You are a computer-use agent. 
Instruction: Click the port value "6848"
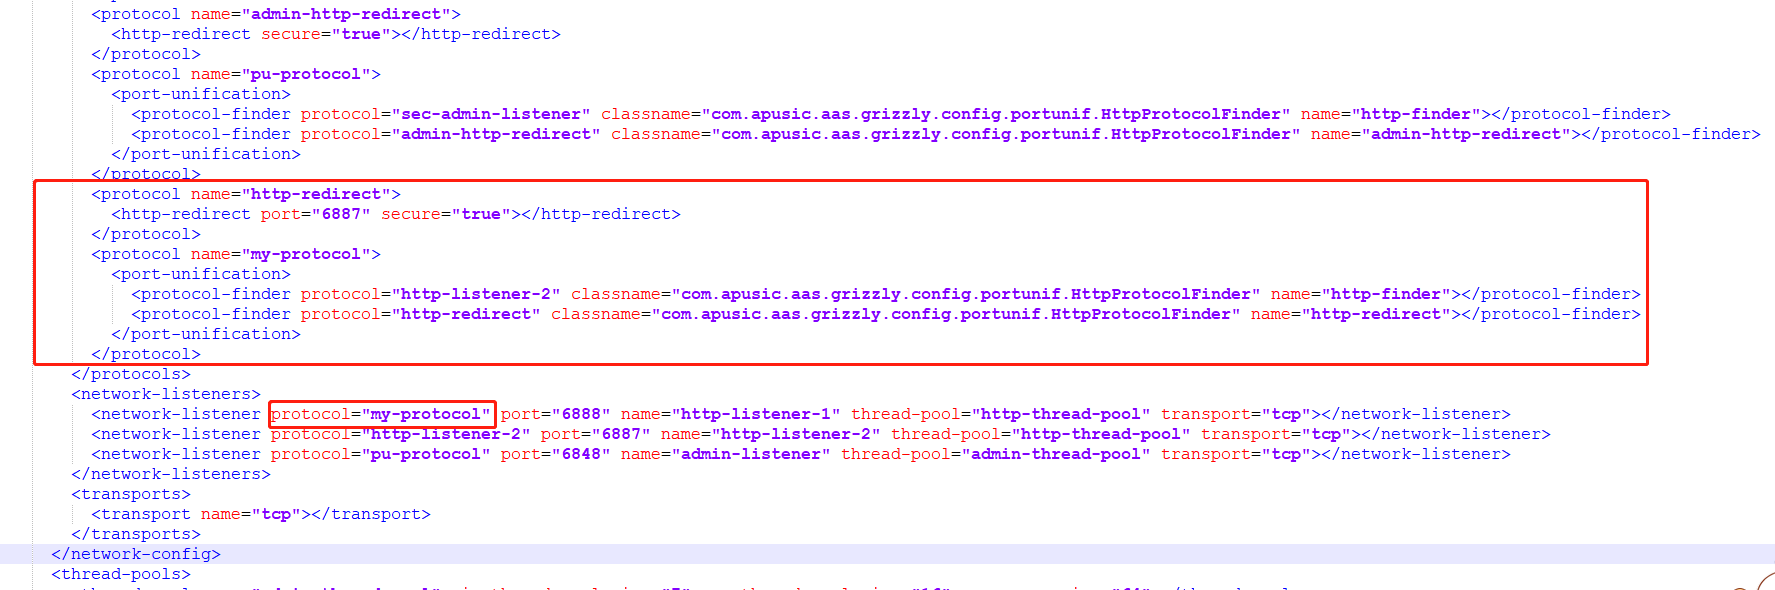tap(580, 454)
